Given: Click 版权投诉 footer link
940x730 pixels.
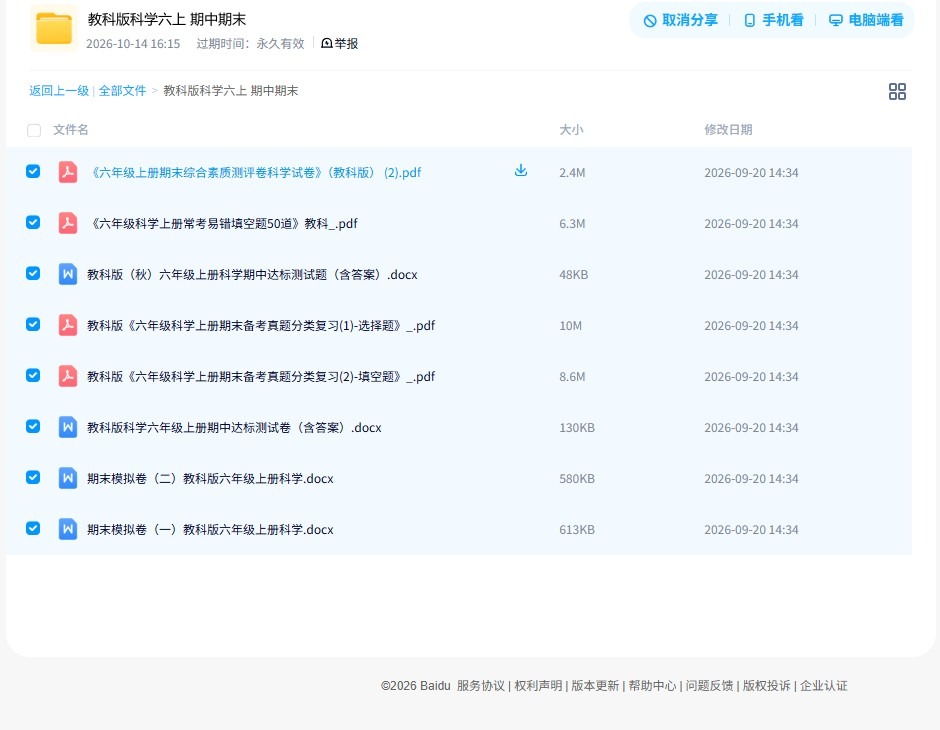Looking at the screenshot, I should coord(767,686).
